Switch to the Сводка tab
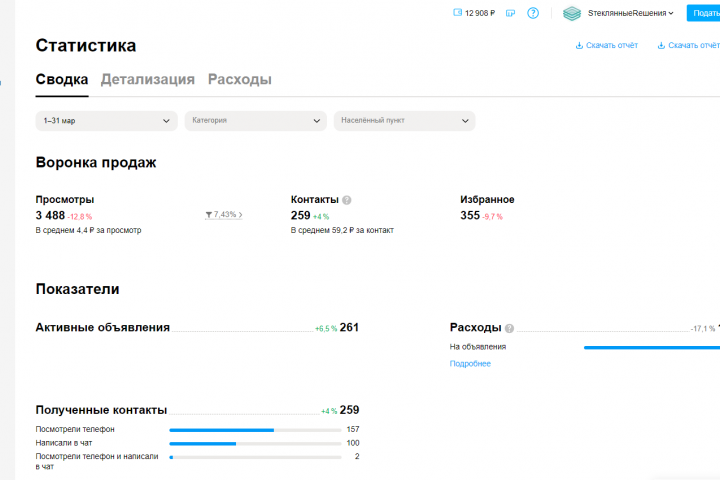 coord(62,79)
